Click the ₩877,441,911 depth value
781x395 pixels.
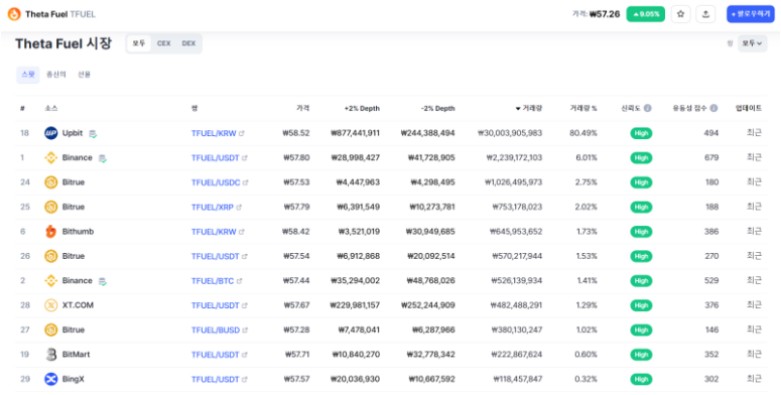click(355, 133)
